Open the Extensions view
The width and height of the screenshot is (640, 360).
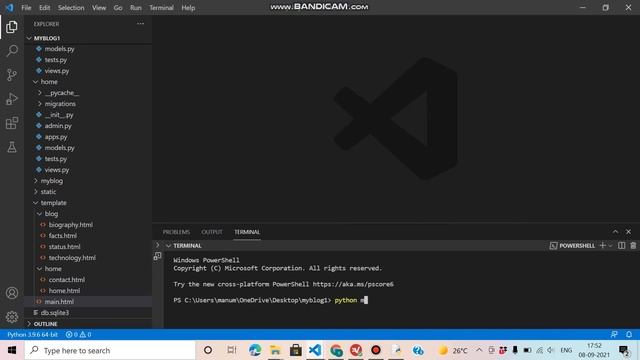click(x=12, y=123)
